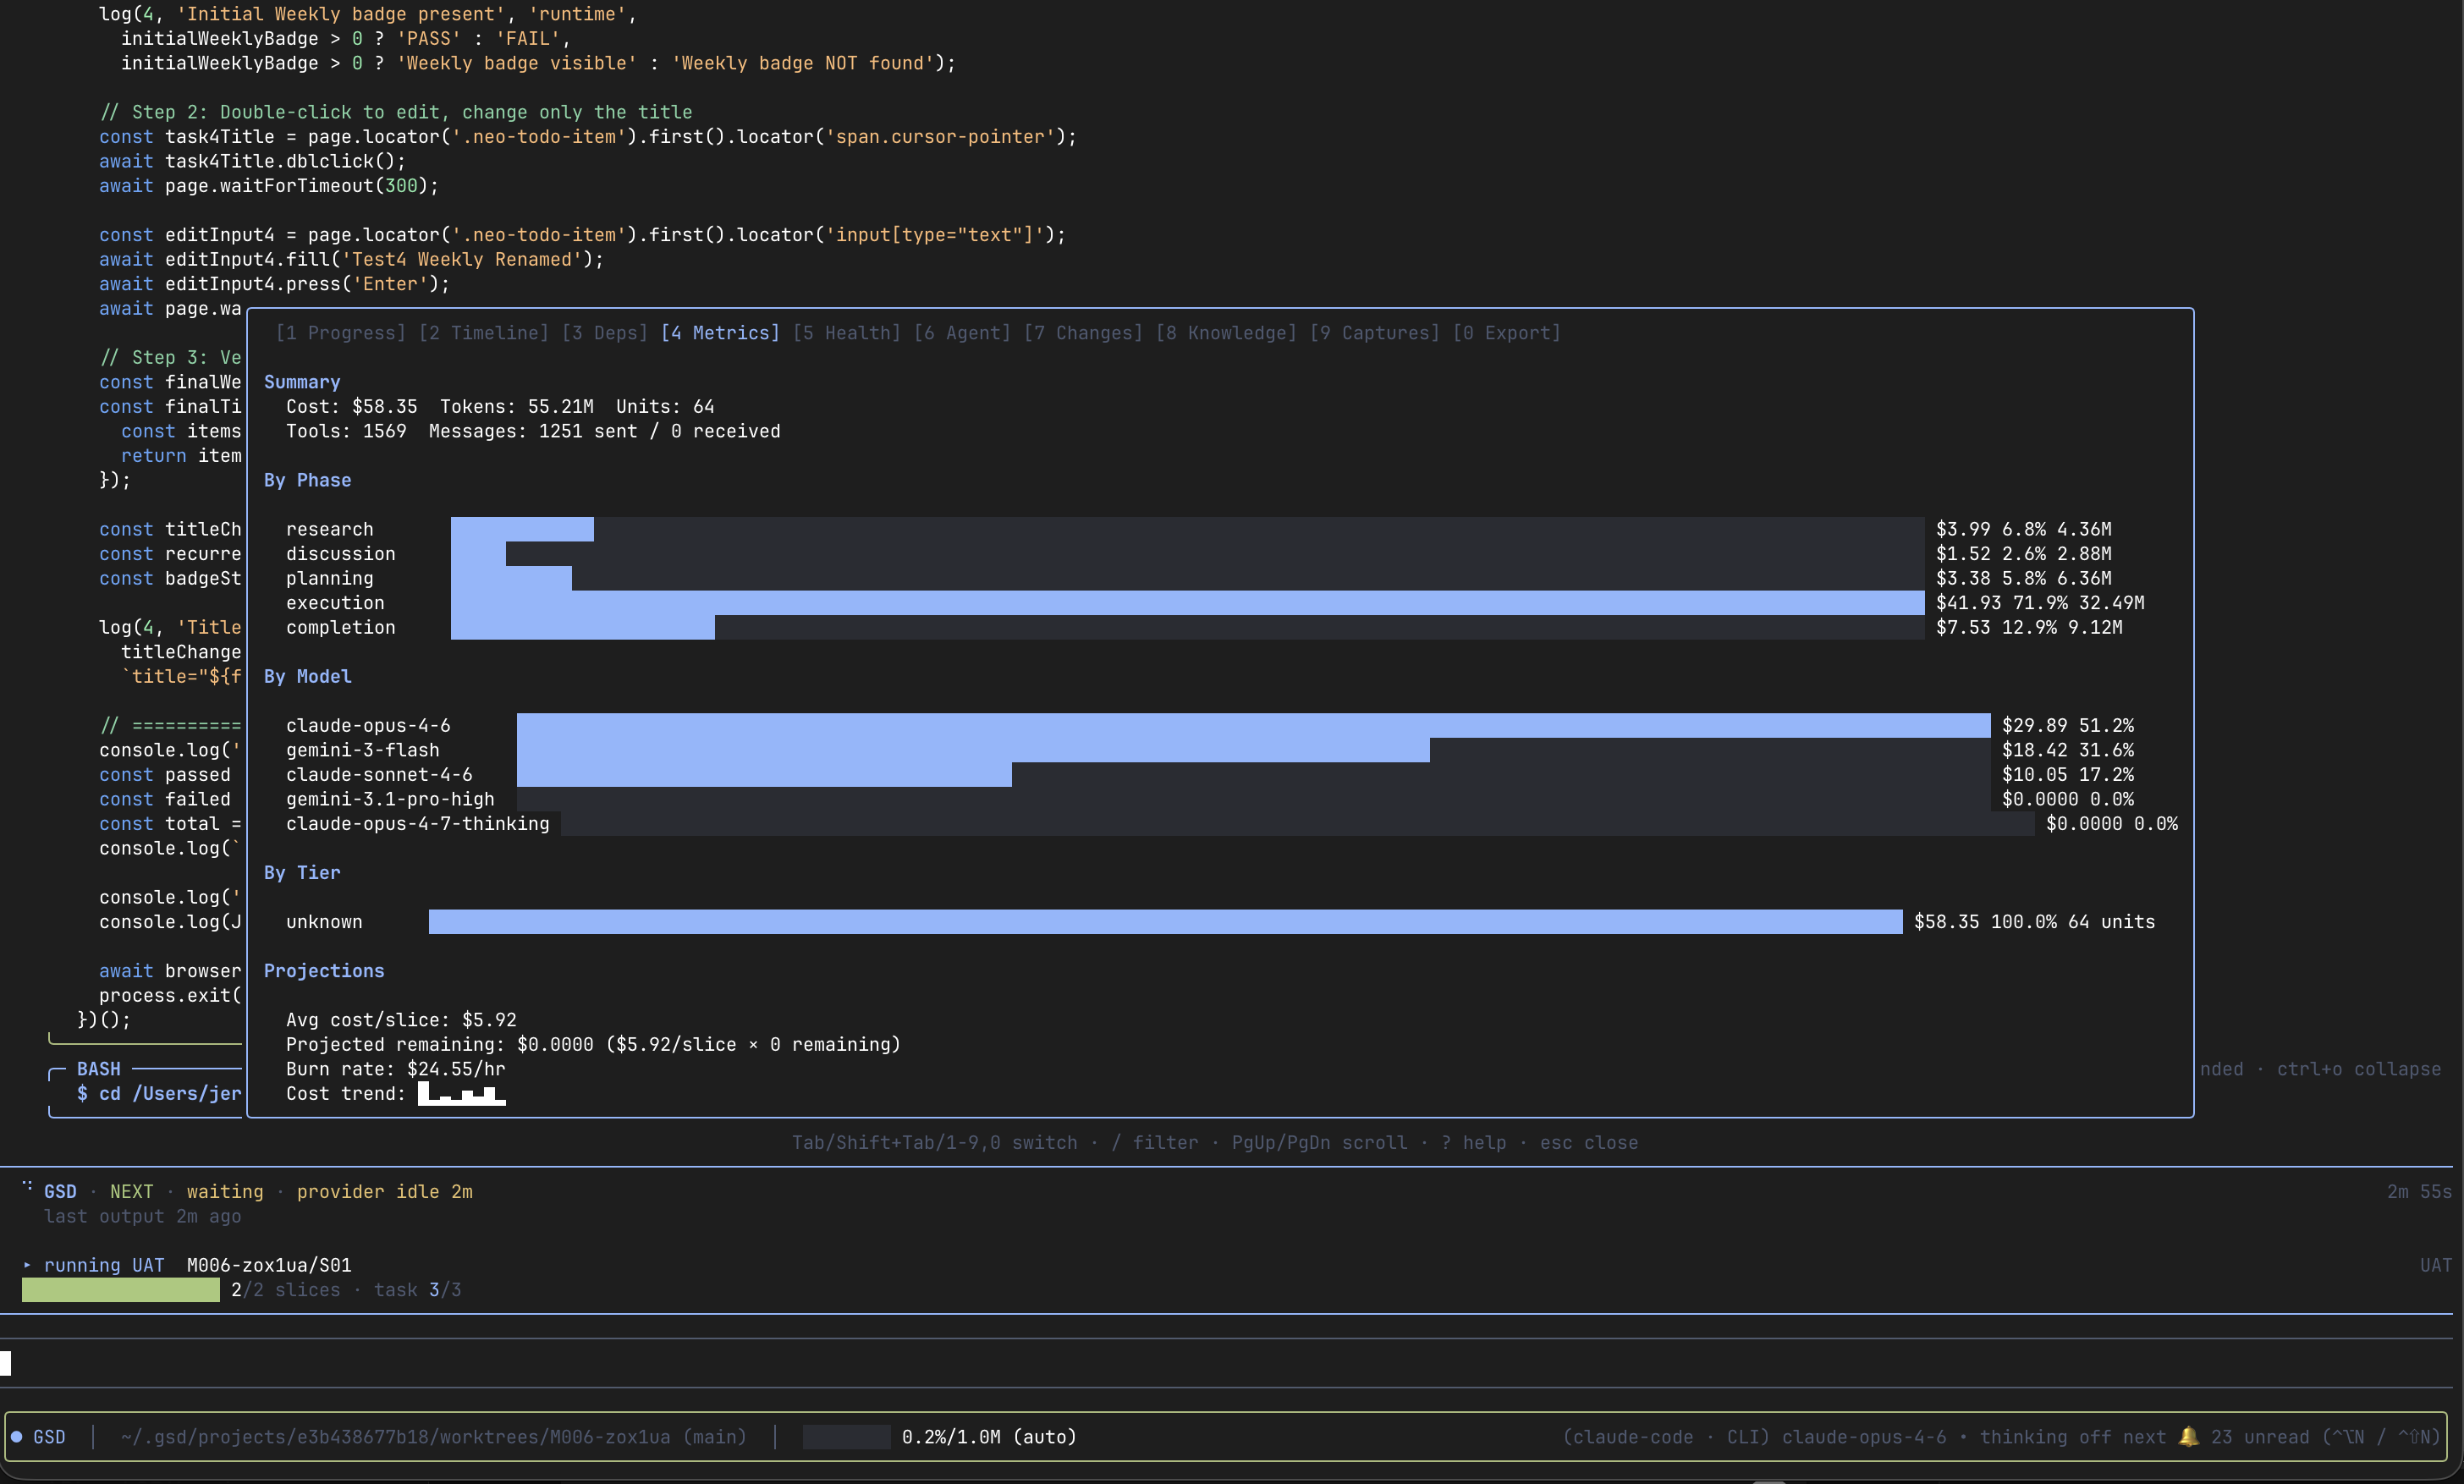
Task: Click the 'By Model' section heading
Action: pos(308,676)
